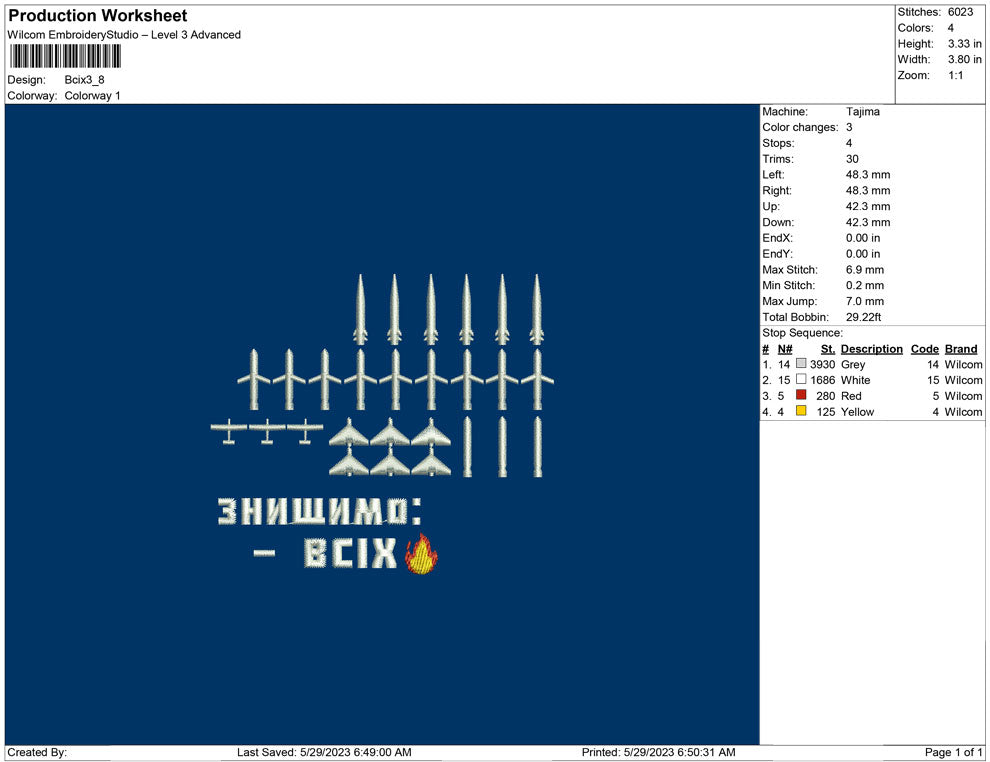Image resolution: width=990 pixels, height=762 pixels.
Task: Click the 'Yellow' description text
Action: coord(857,412)
